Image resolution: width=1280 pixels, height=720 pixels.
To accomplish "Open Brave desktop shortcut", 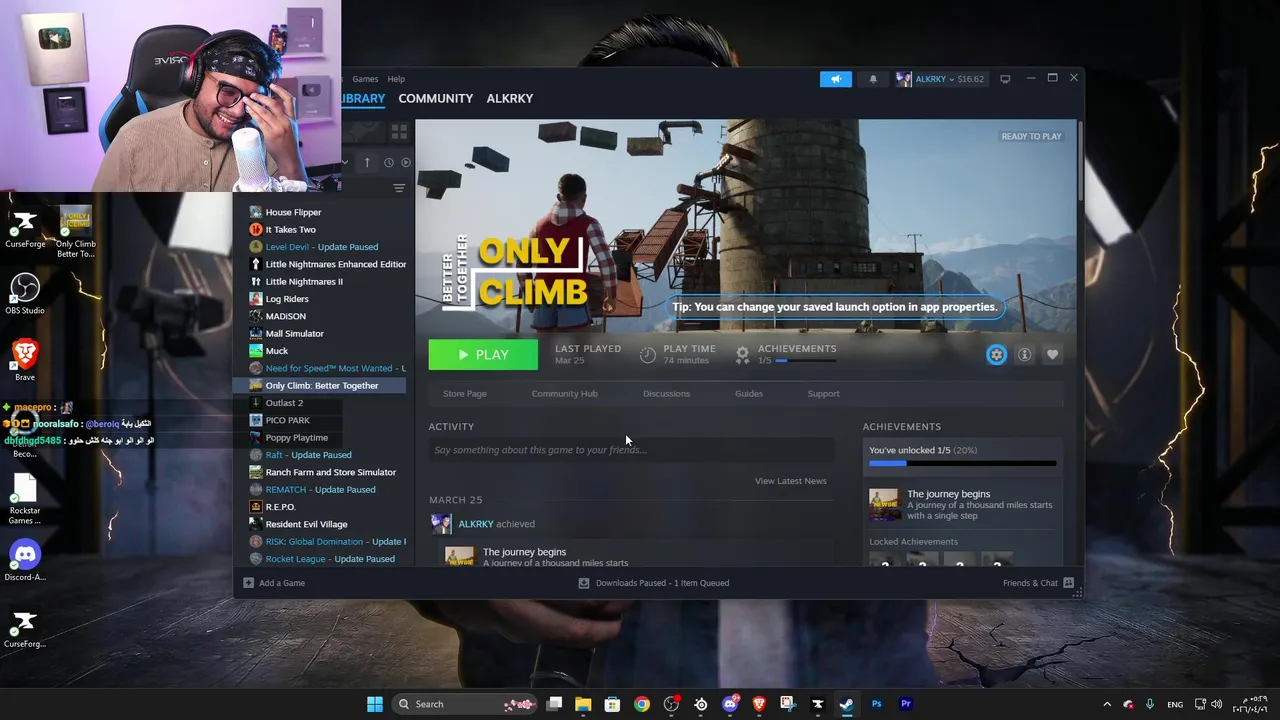I will click(x=25, y=361).
